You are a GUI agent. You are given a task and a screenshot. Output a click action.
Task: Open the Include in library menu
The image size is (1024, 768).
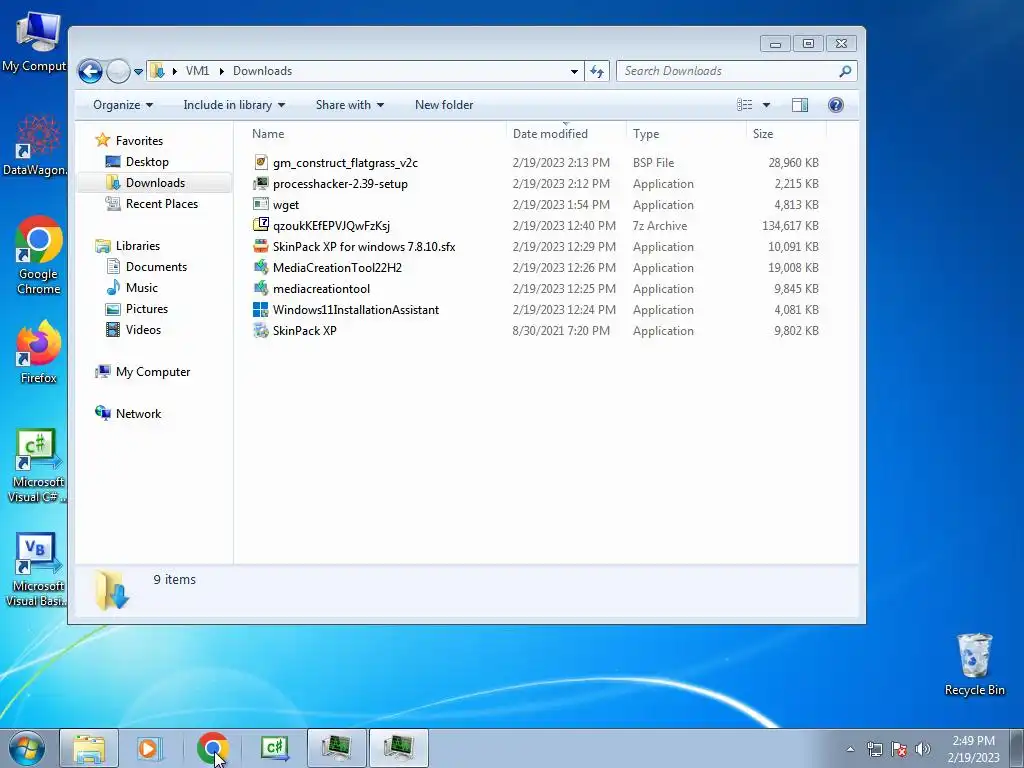point(234,105)
